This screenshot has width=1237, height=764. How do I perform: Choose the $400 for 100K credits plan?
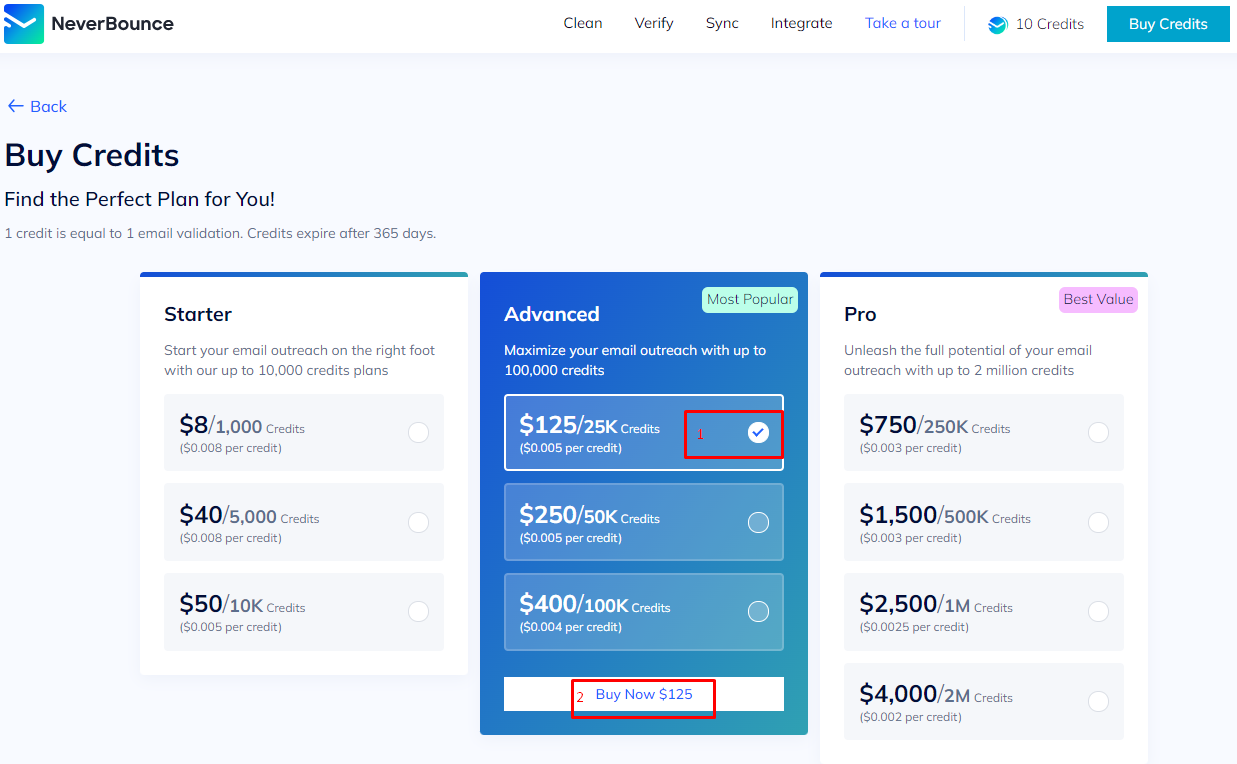(x=758, y=611)
